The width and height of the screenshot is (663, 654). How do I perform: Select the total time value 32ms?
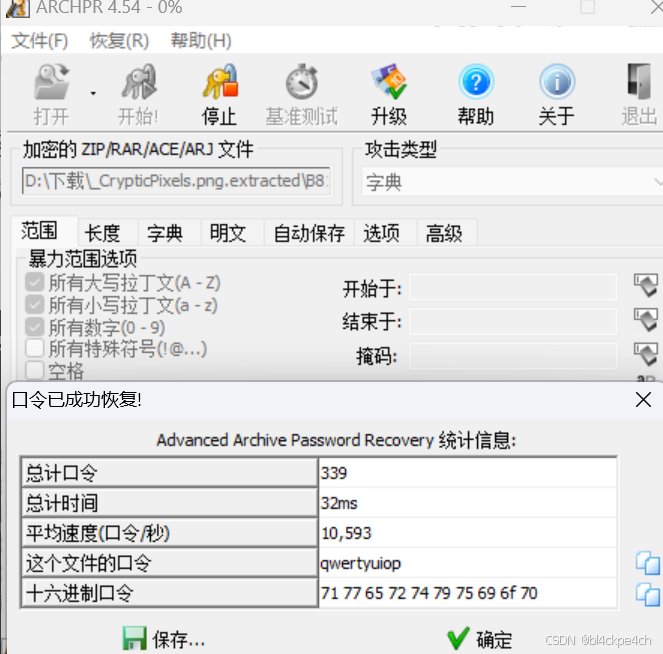pyautogui.click(x=339, y=503)
